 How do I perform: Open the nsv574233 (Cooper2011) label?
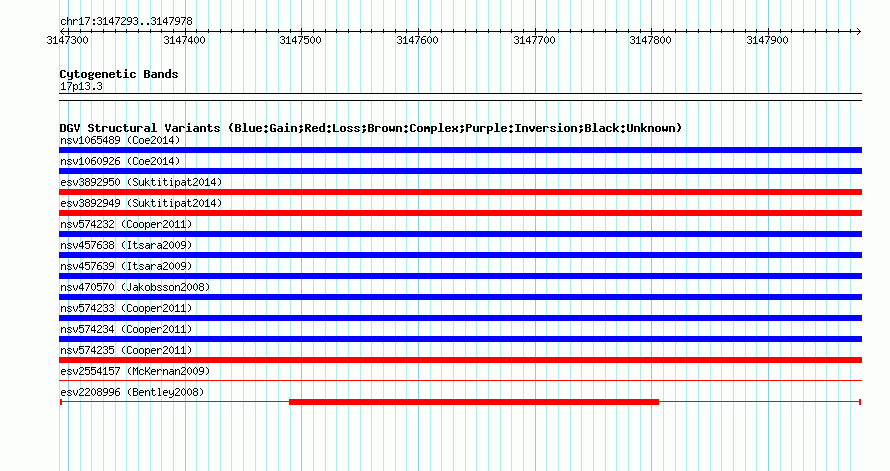click(126, 308)
